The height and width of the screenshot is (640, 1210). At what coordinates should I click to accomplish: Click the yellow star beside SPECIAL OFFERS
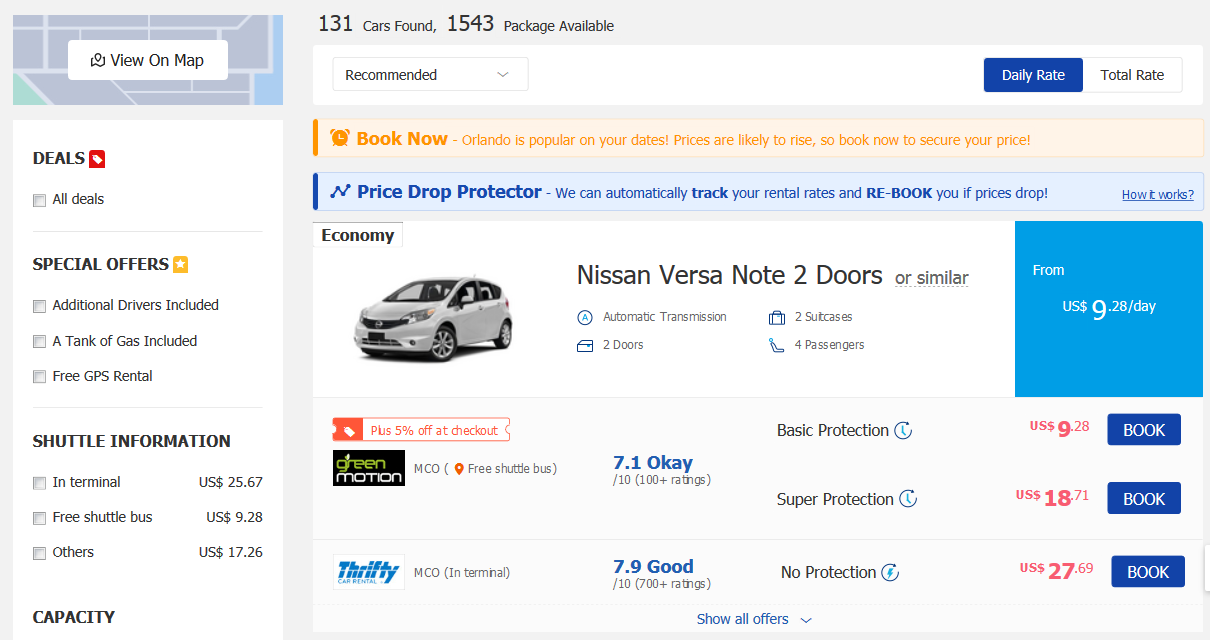pos(180,265)
